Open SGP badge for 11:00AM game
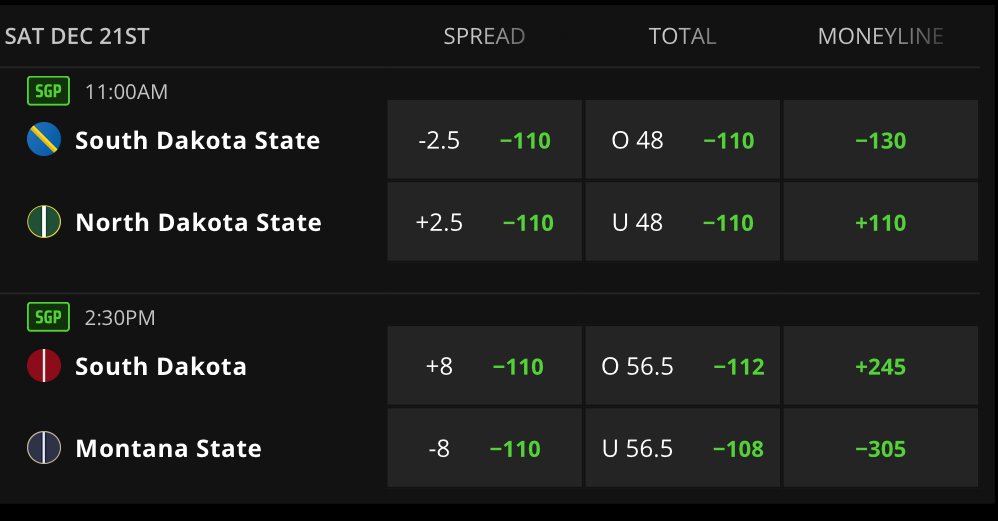998x521 pixels. click(x=48, y=91)
